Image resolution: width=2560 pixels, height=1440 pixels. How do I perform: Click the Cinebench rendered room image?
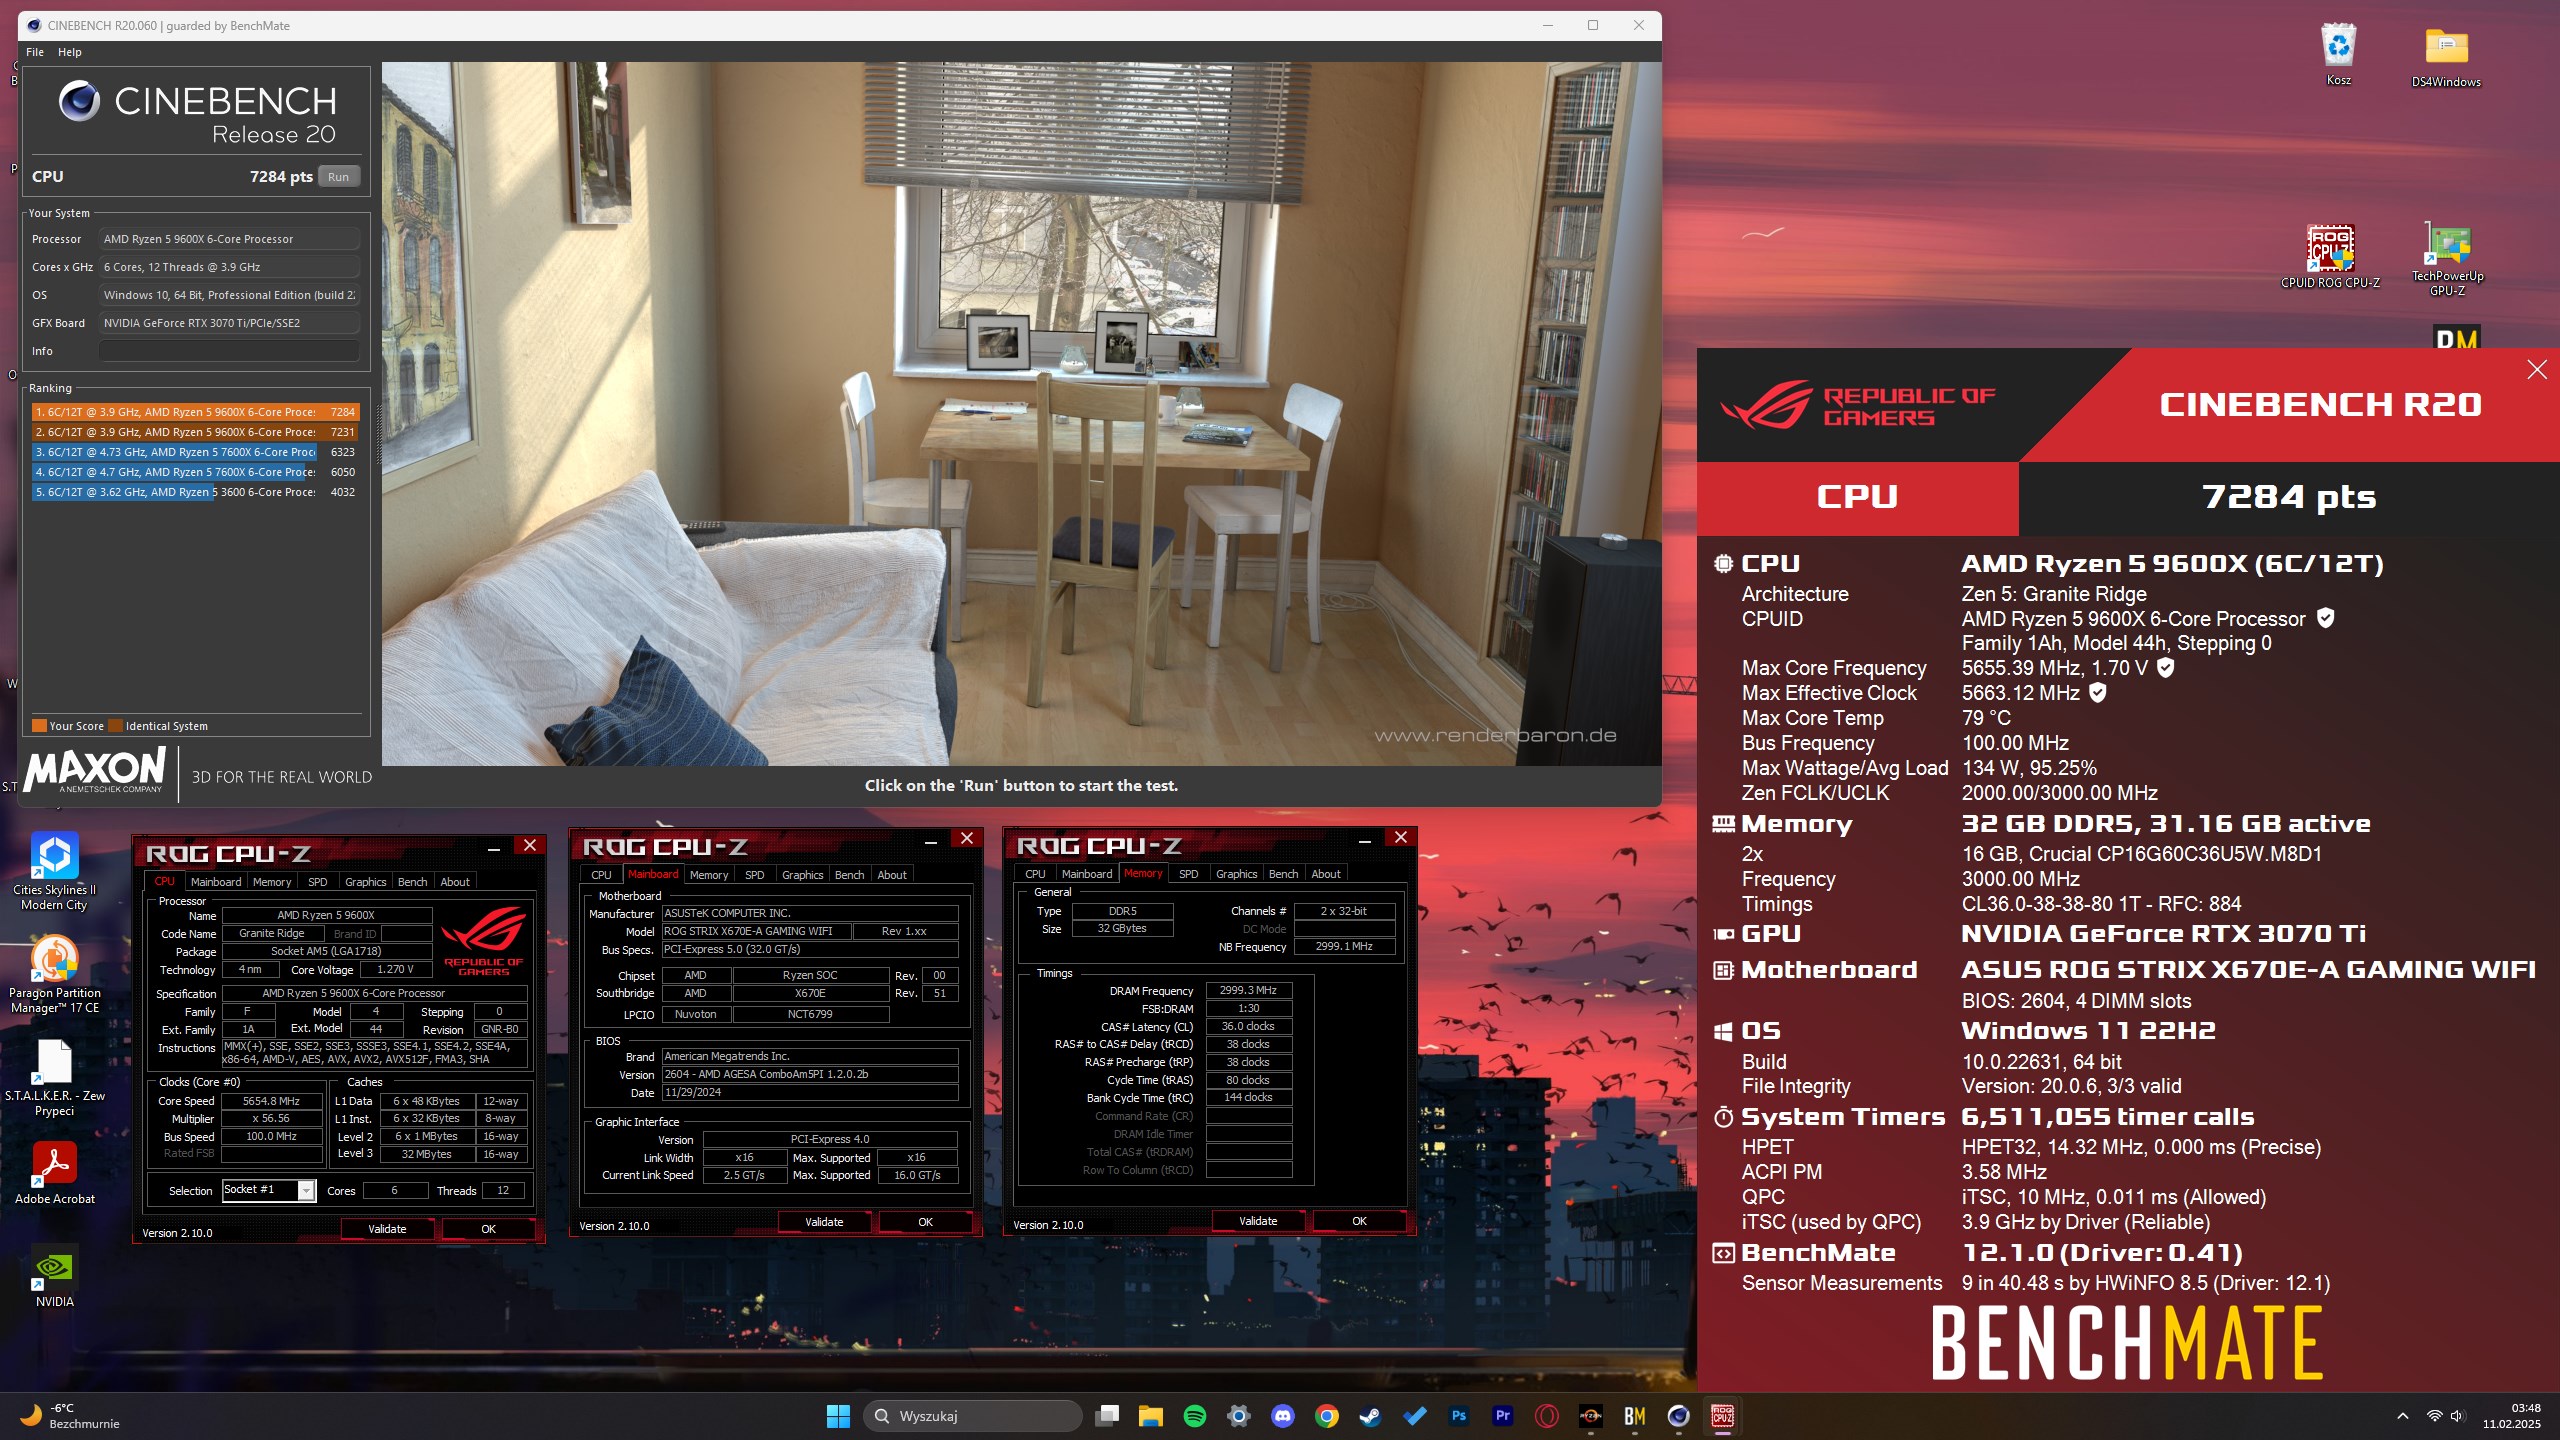1021,414
